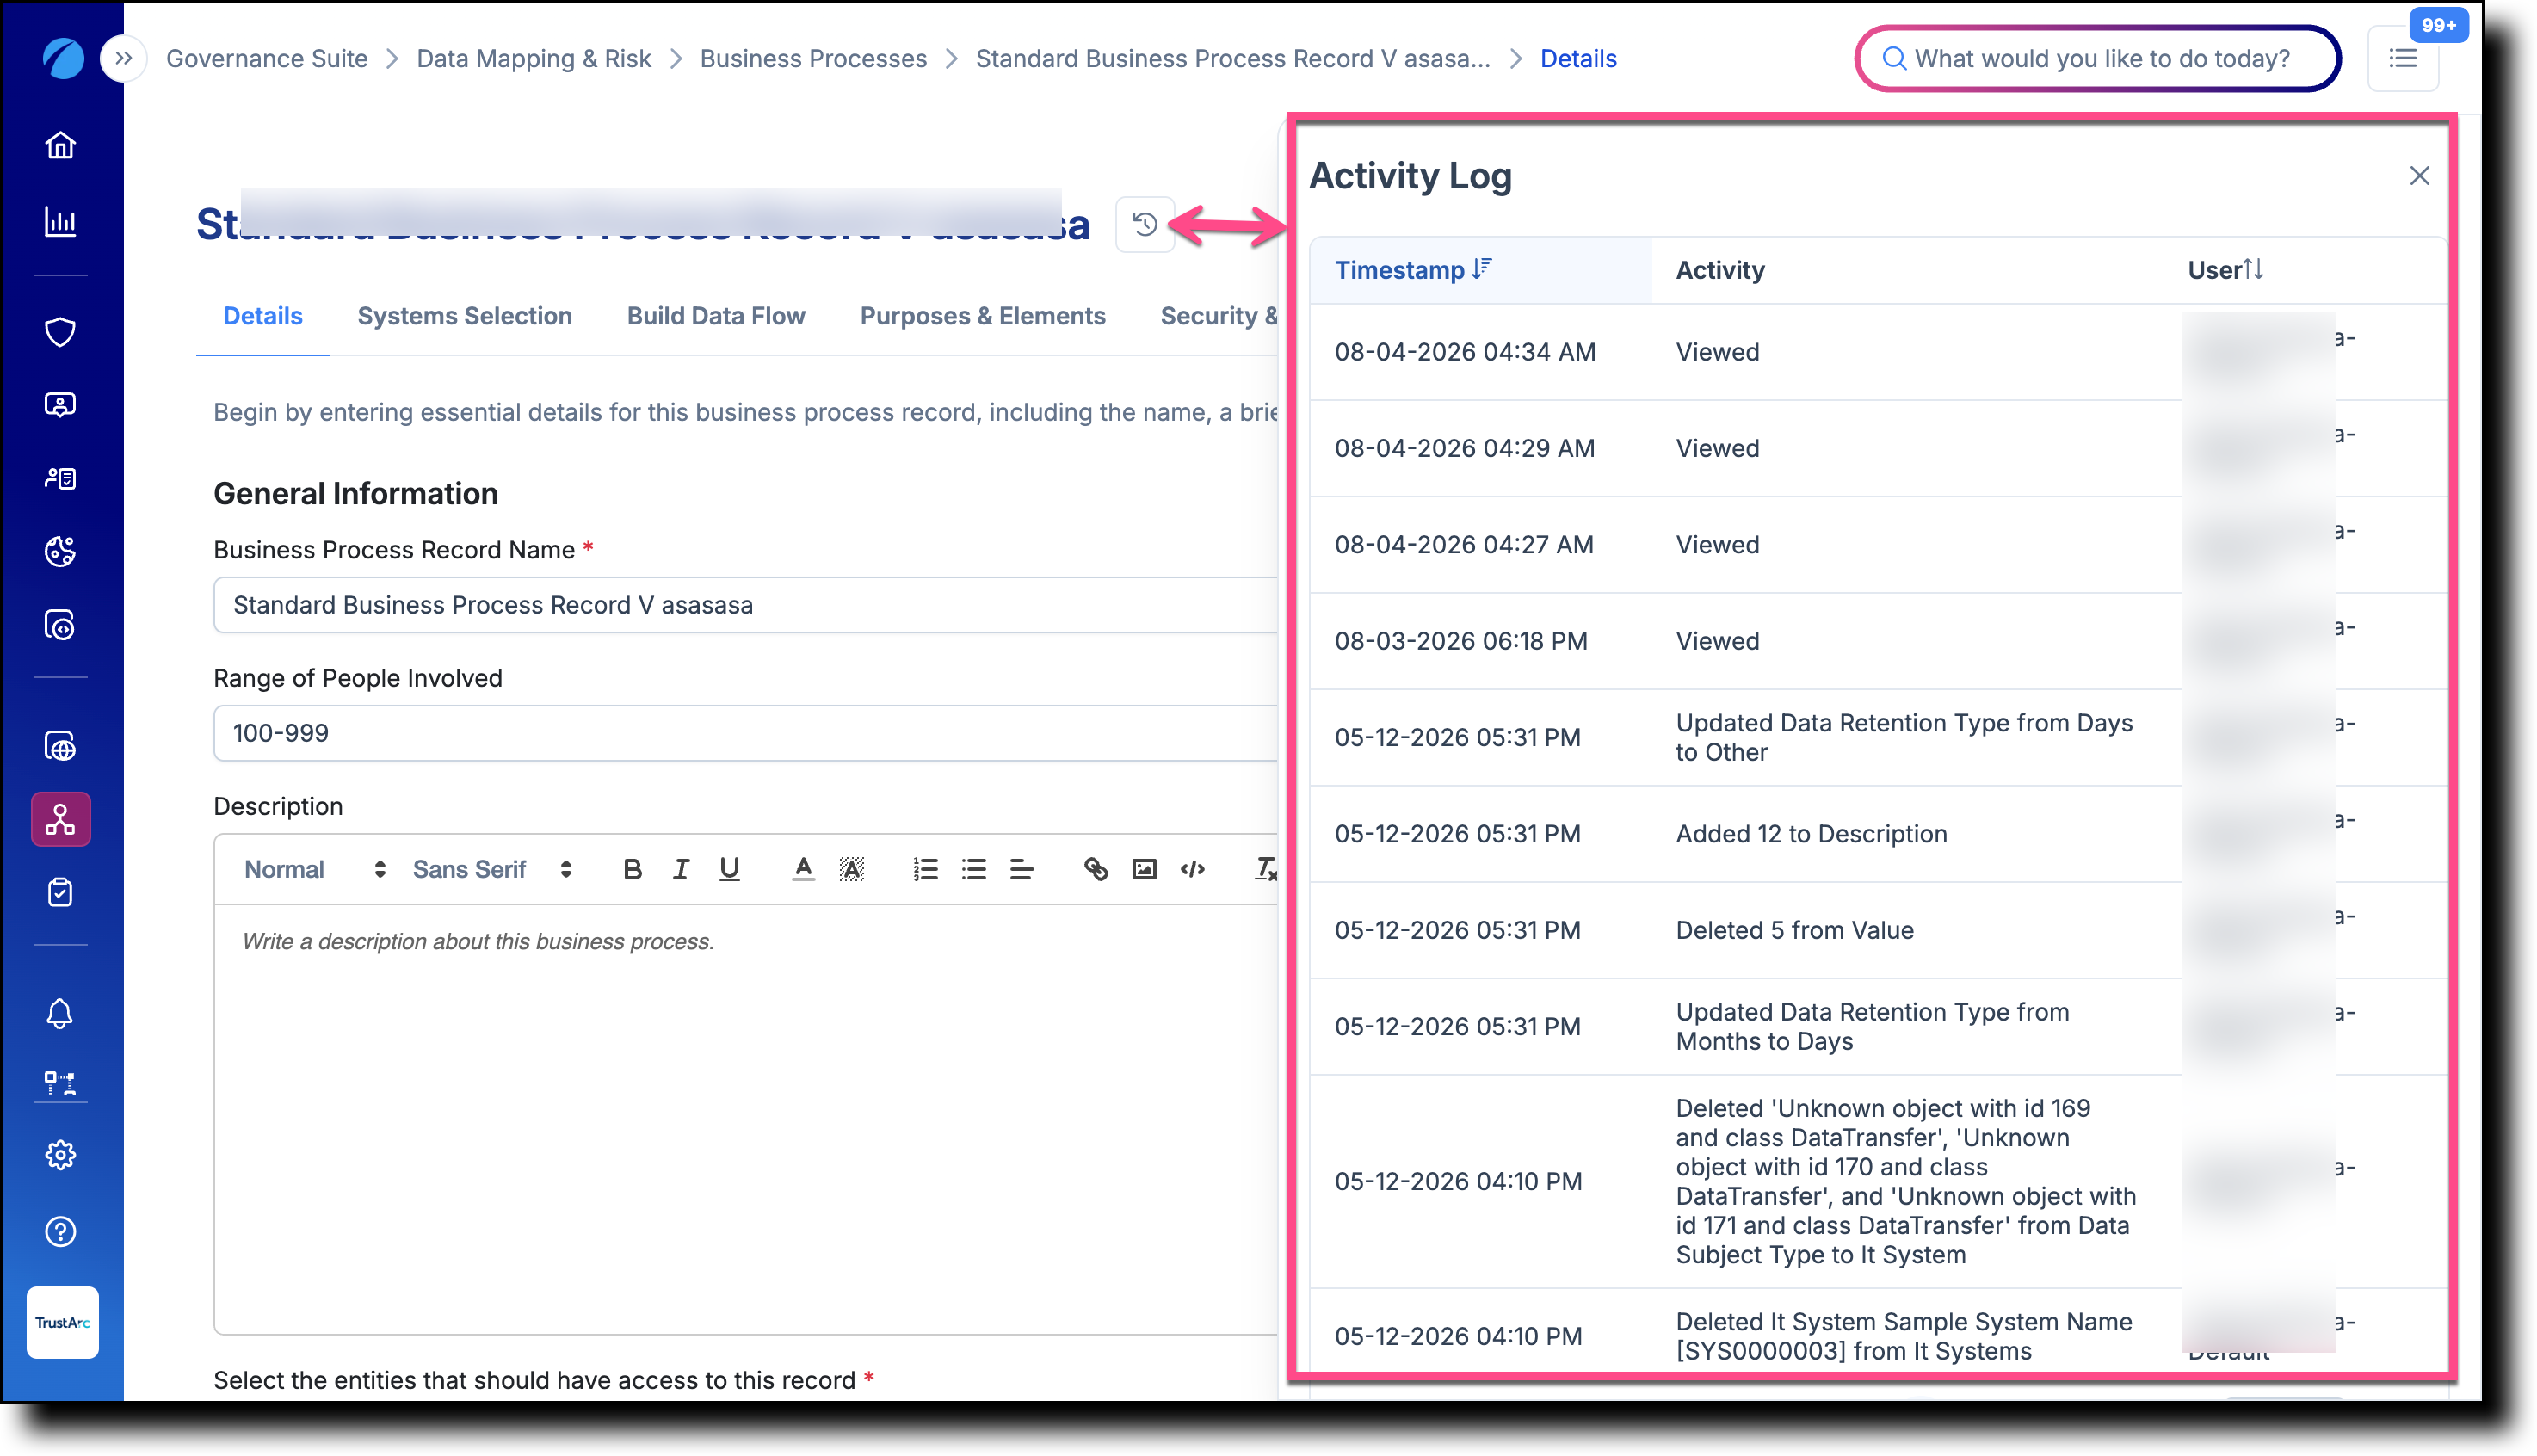Open the globe document sidebar icon
Screen dimensions: 2537x1456
click(60, 746)
